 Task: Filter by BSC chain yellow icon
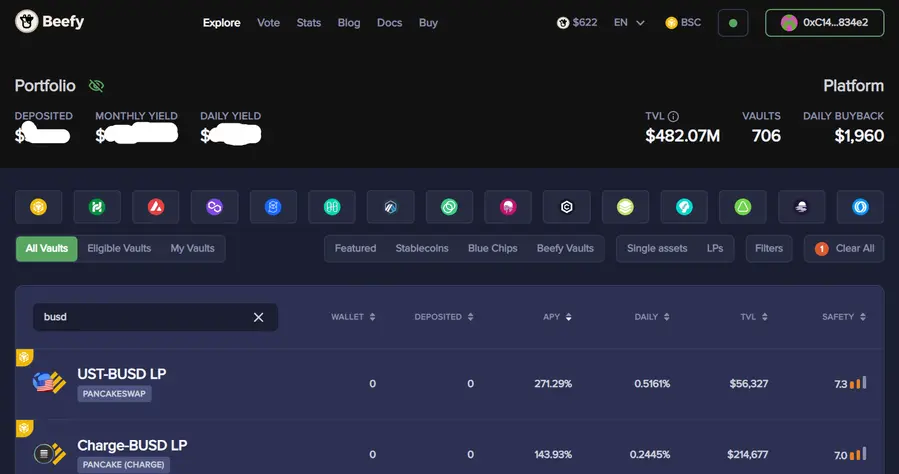[38, 207]
